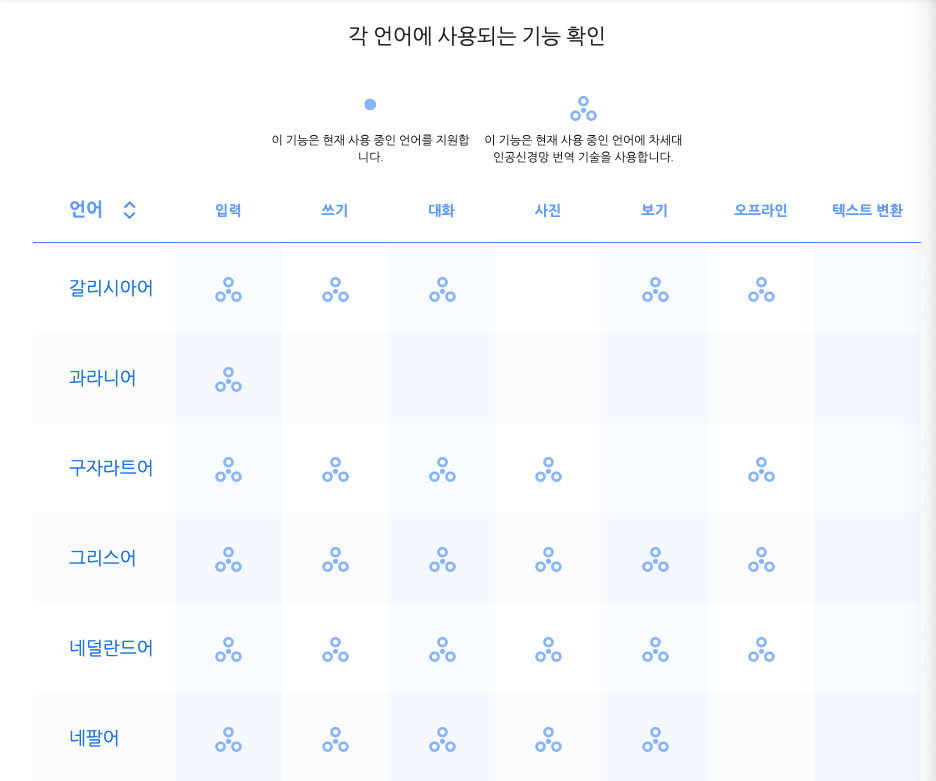Open the 과라니어 language link
This screenshot has width=936, height=781.
(x=103, y=378)
